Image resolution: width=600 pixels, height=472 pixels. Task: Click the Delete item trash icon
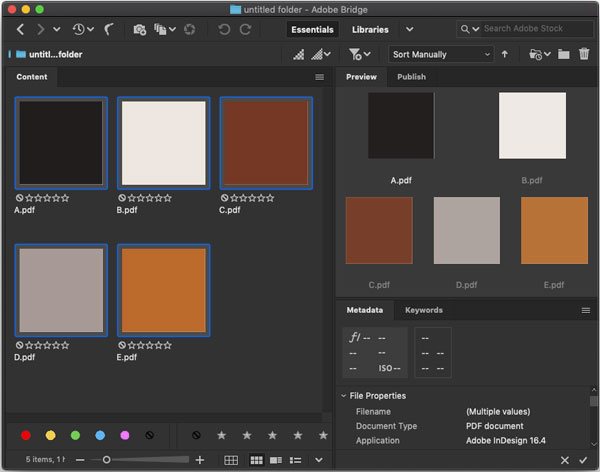(584, 54)
